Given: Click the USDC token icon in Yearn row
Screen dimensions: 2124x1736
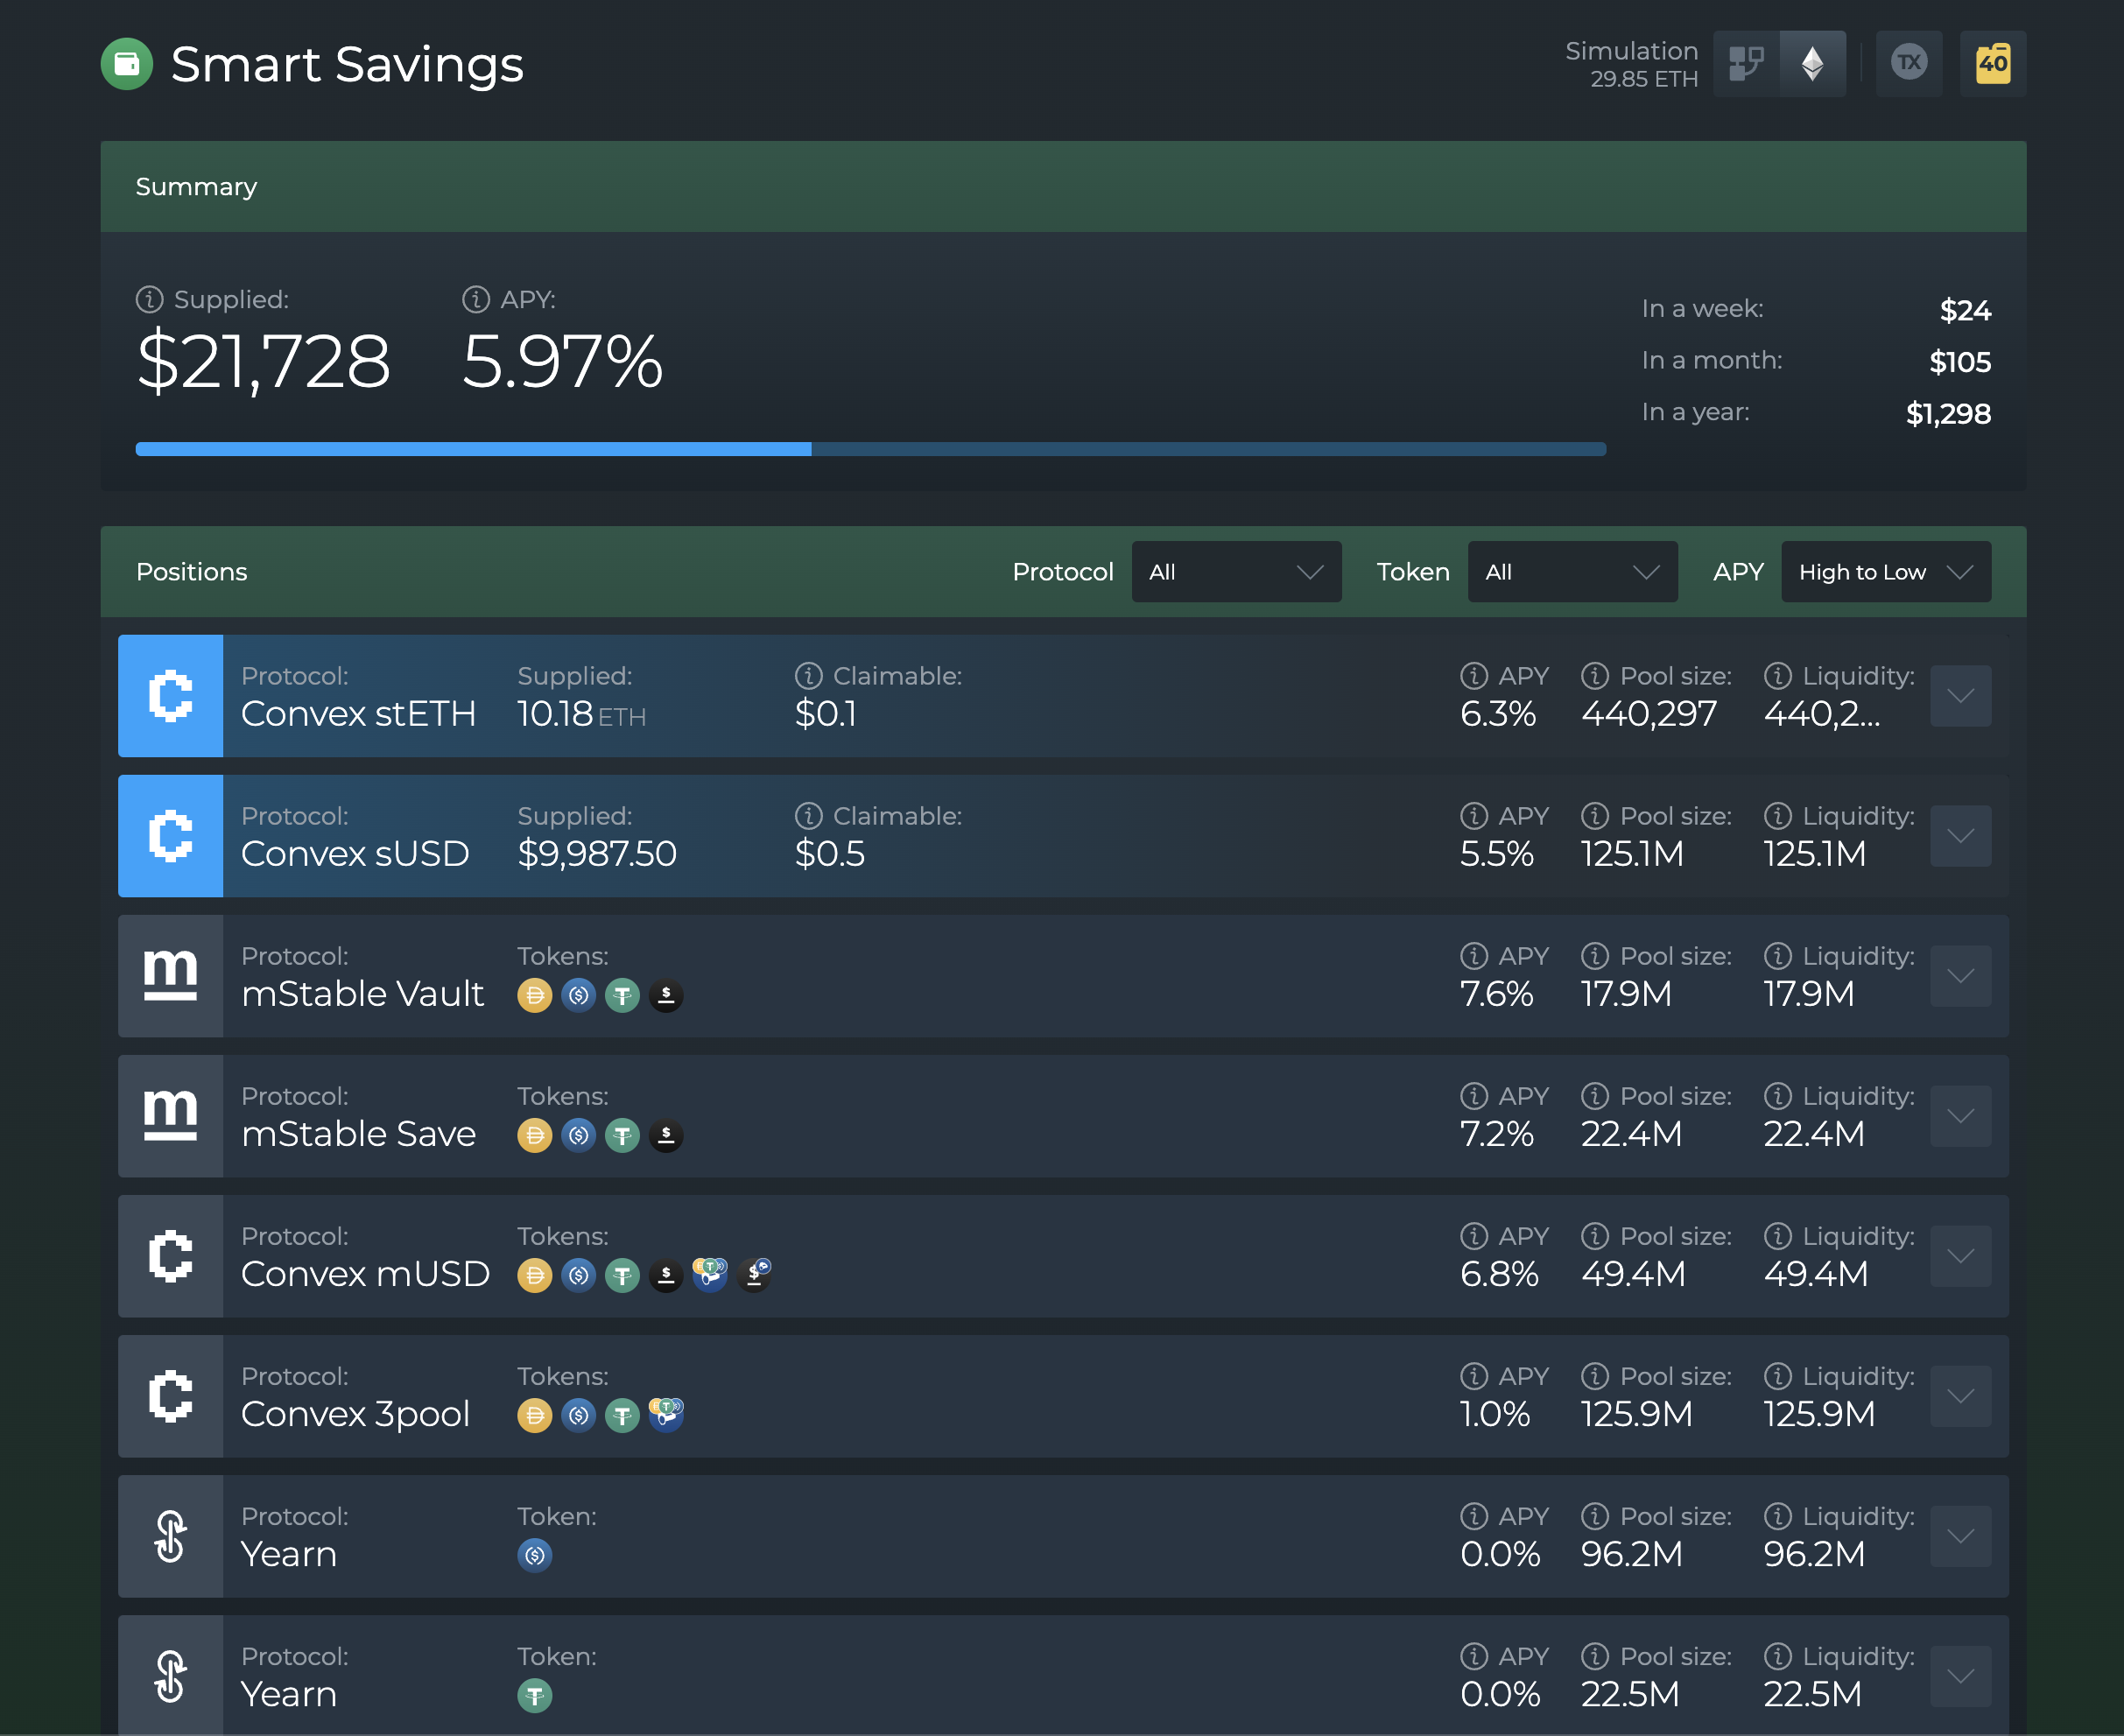Looking at the screenshot, I should pyautogui.click(x=535, y=1555).
